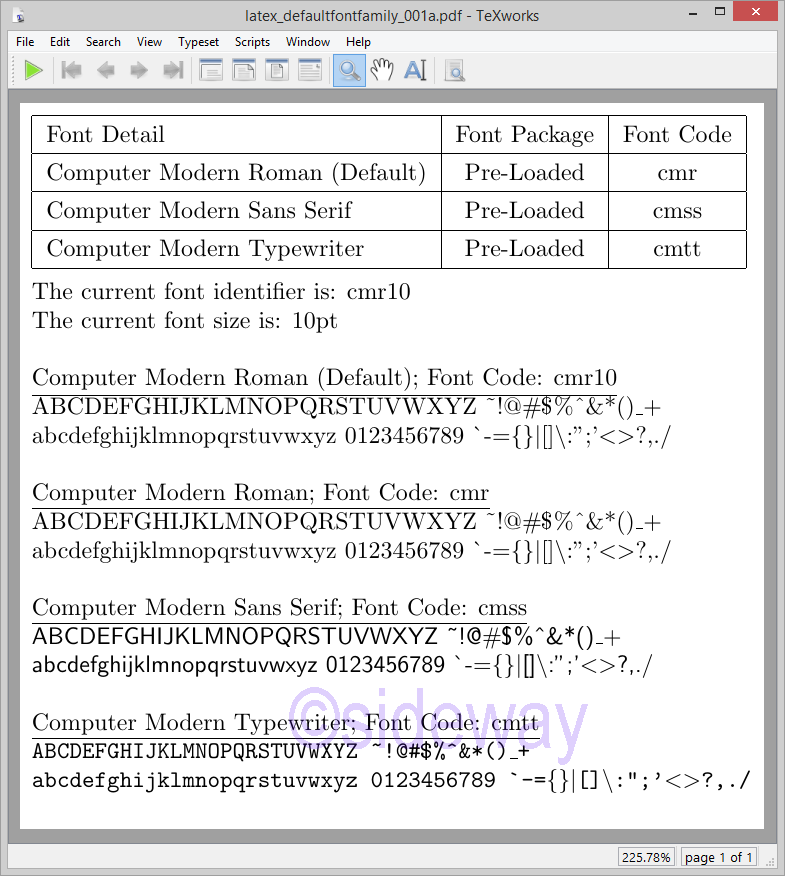Click heading 'Computer Modern Typewriter; Font Code: cmtt'
Viewport: 785px width, 876px height.
coord(286,723)
